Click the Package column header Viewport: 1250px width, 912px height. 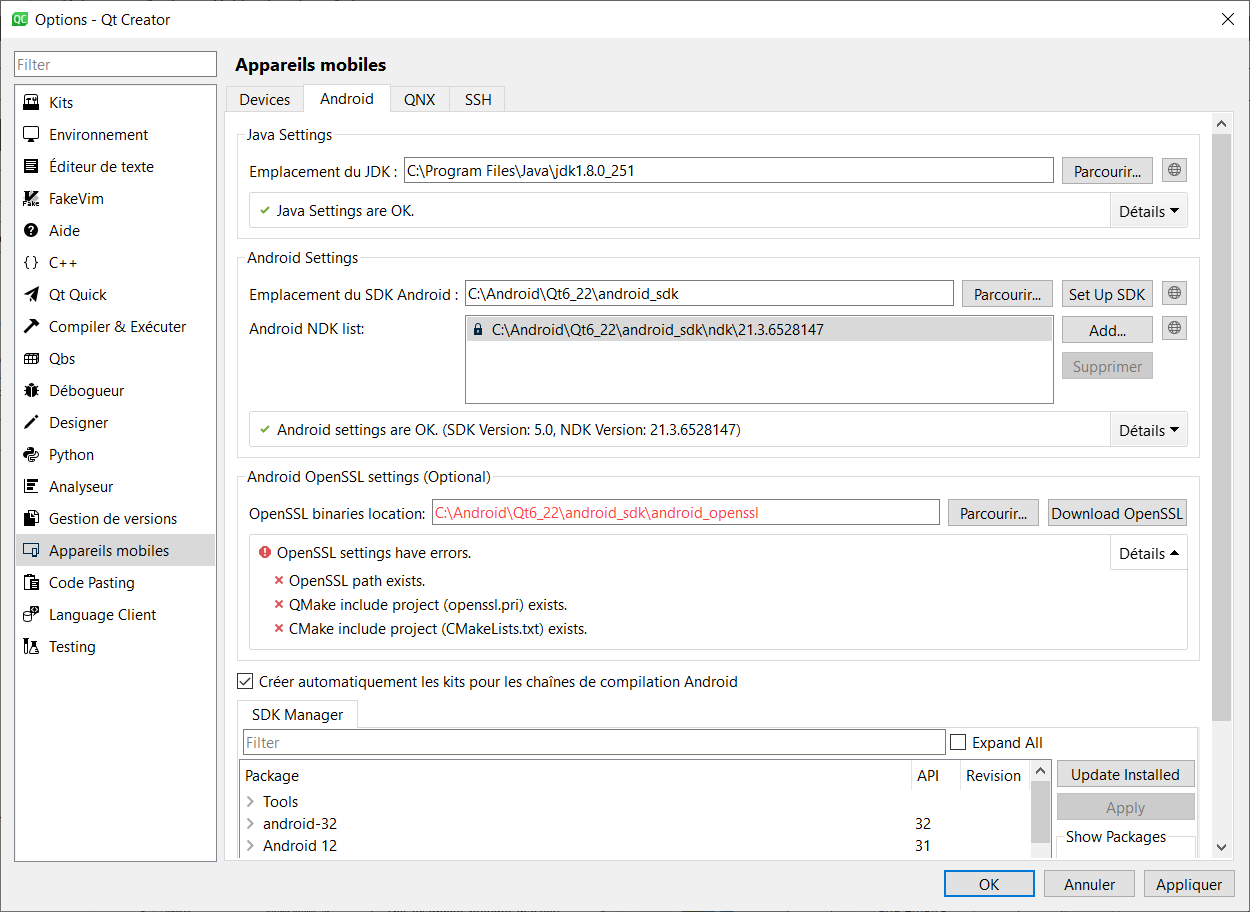(x=575, y=775)
